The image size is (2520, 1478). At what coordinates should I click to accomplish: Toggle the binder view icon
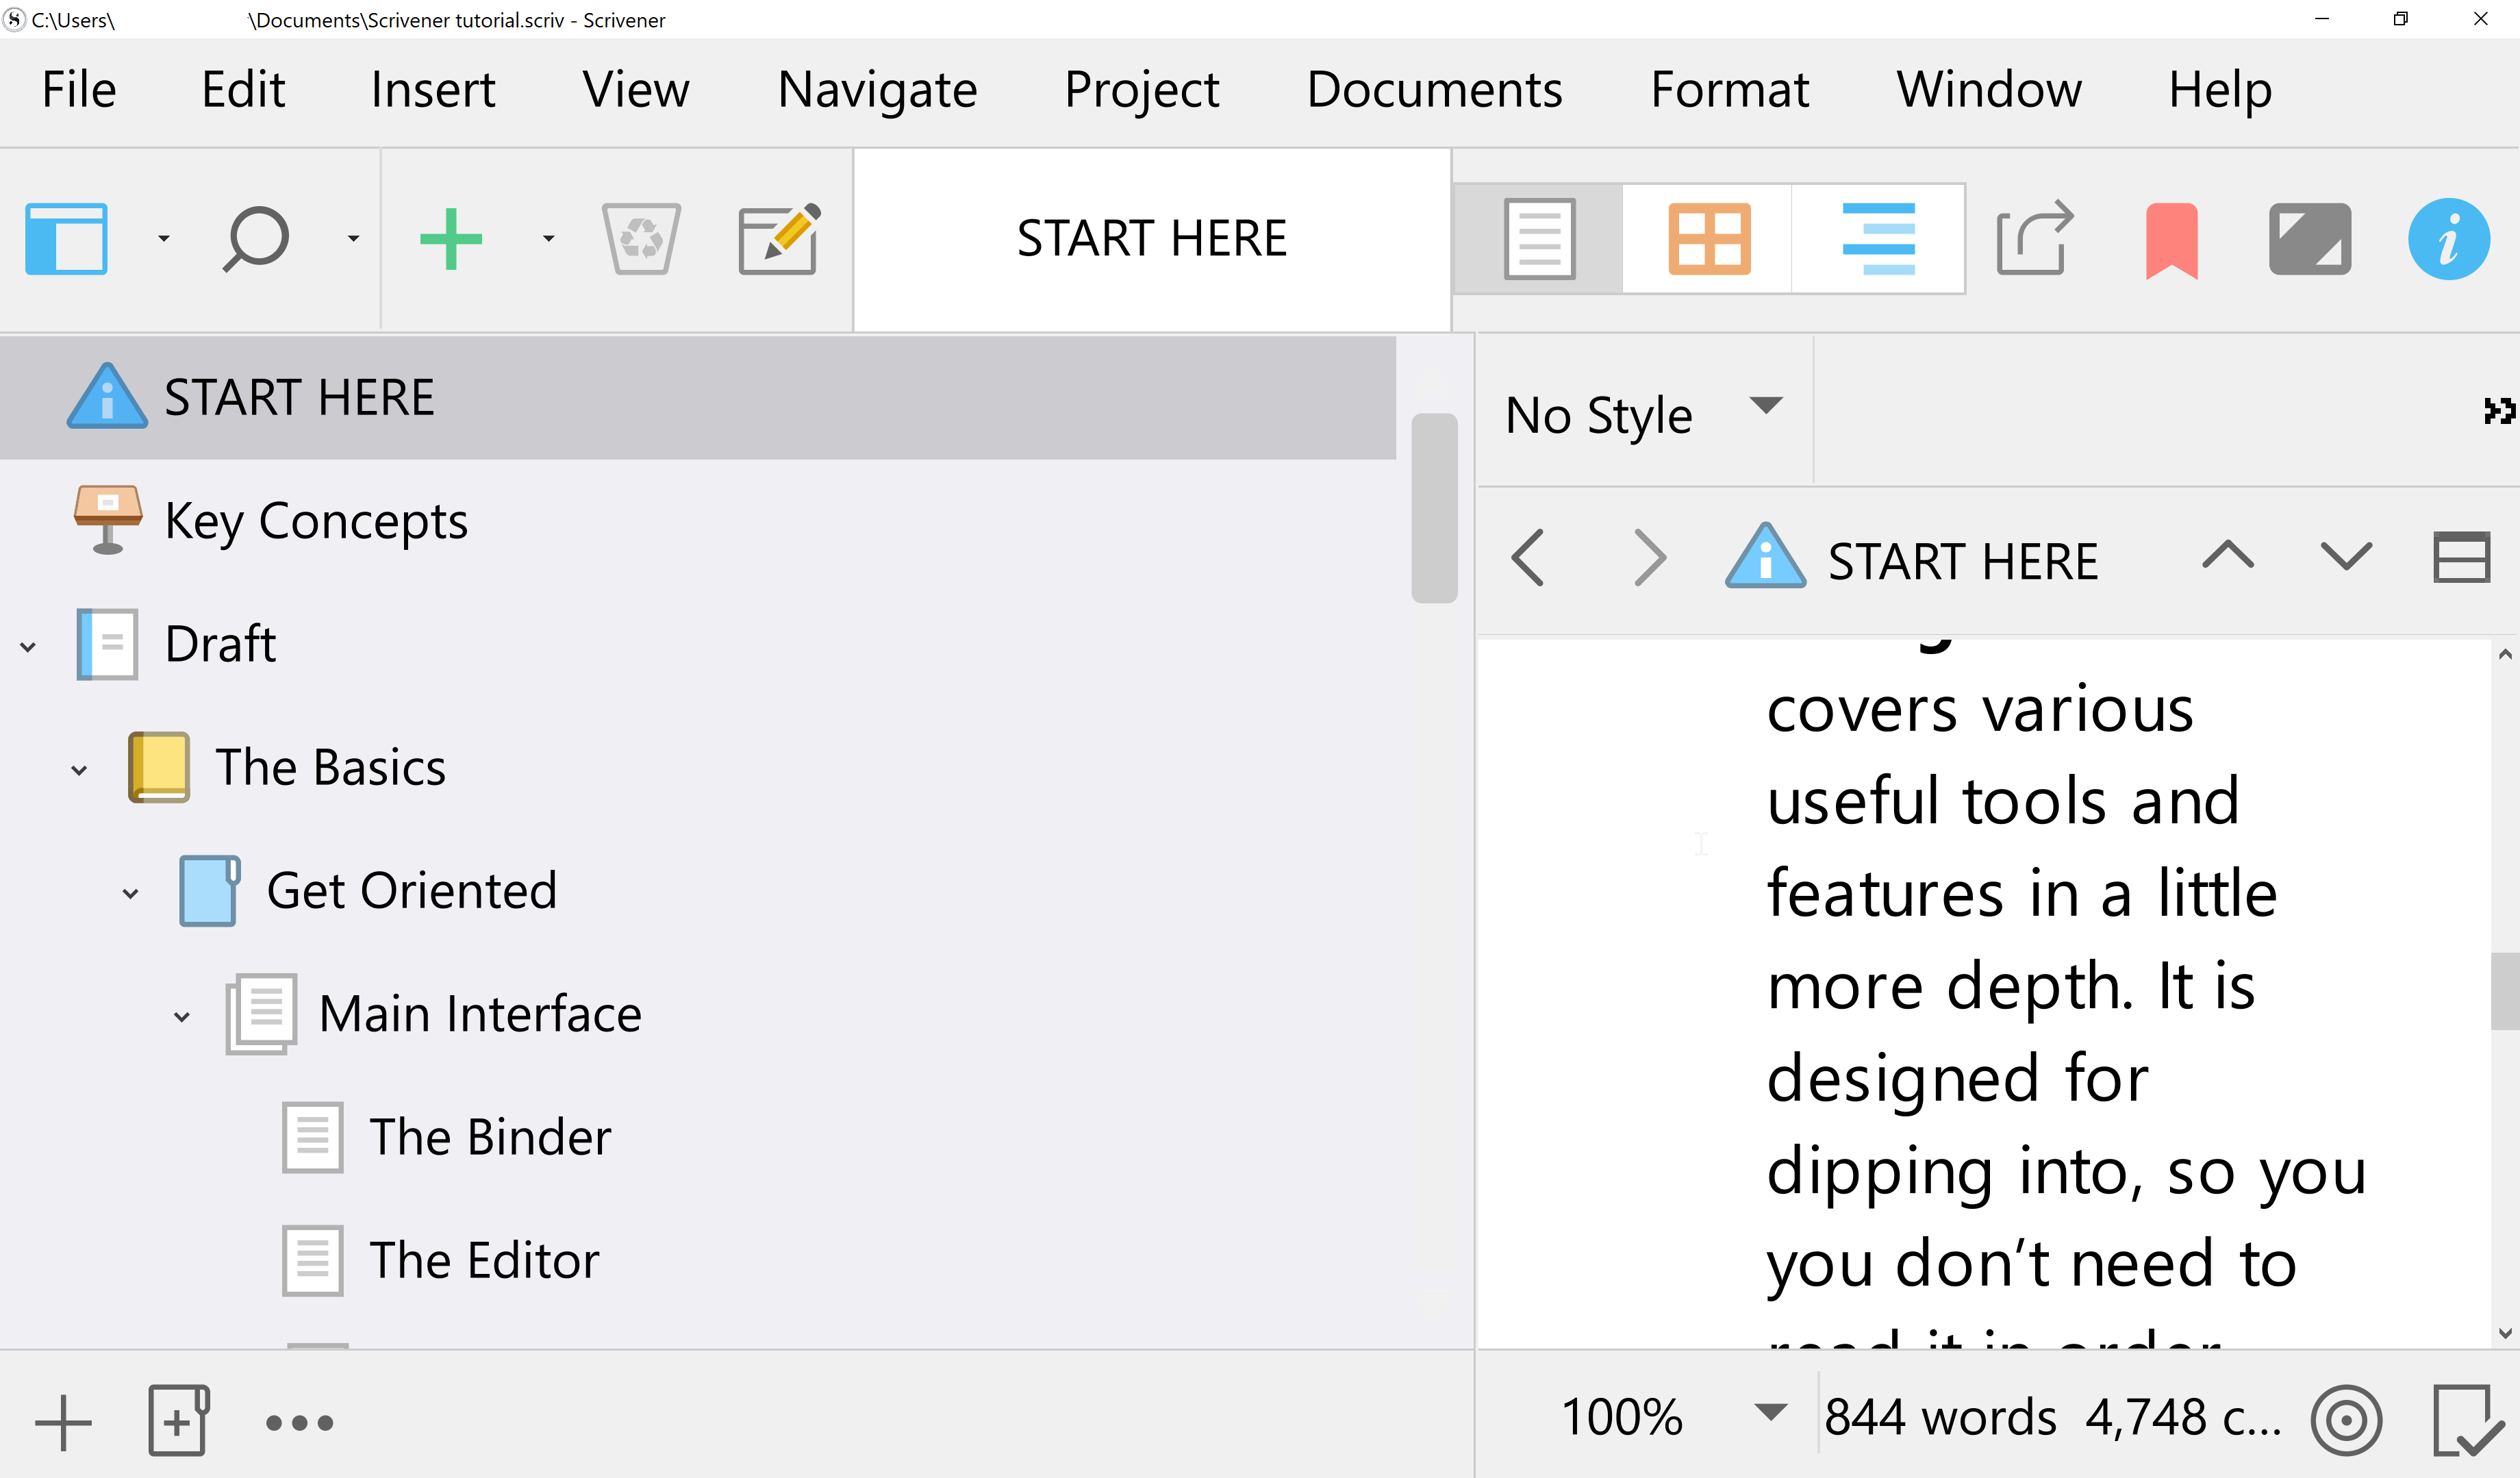(x=66, y=238)
